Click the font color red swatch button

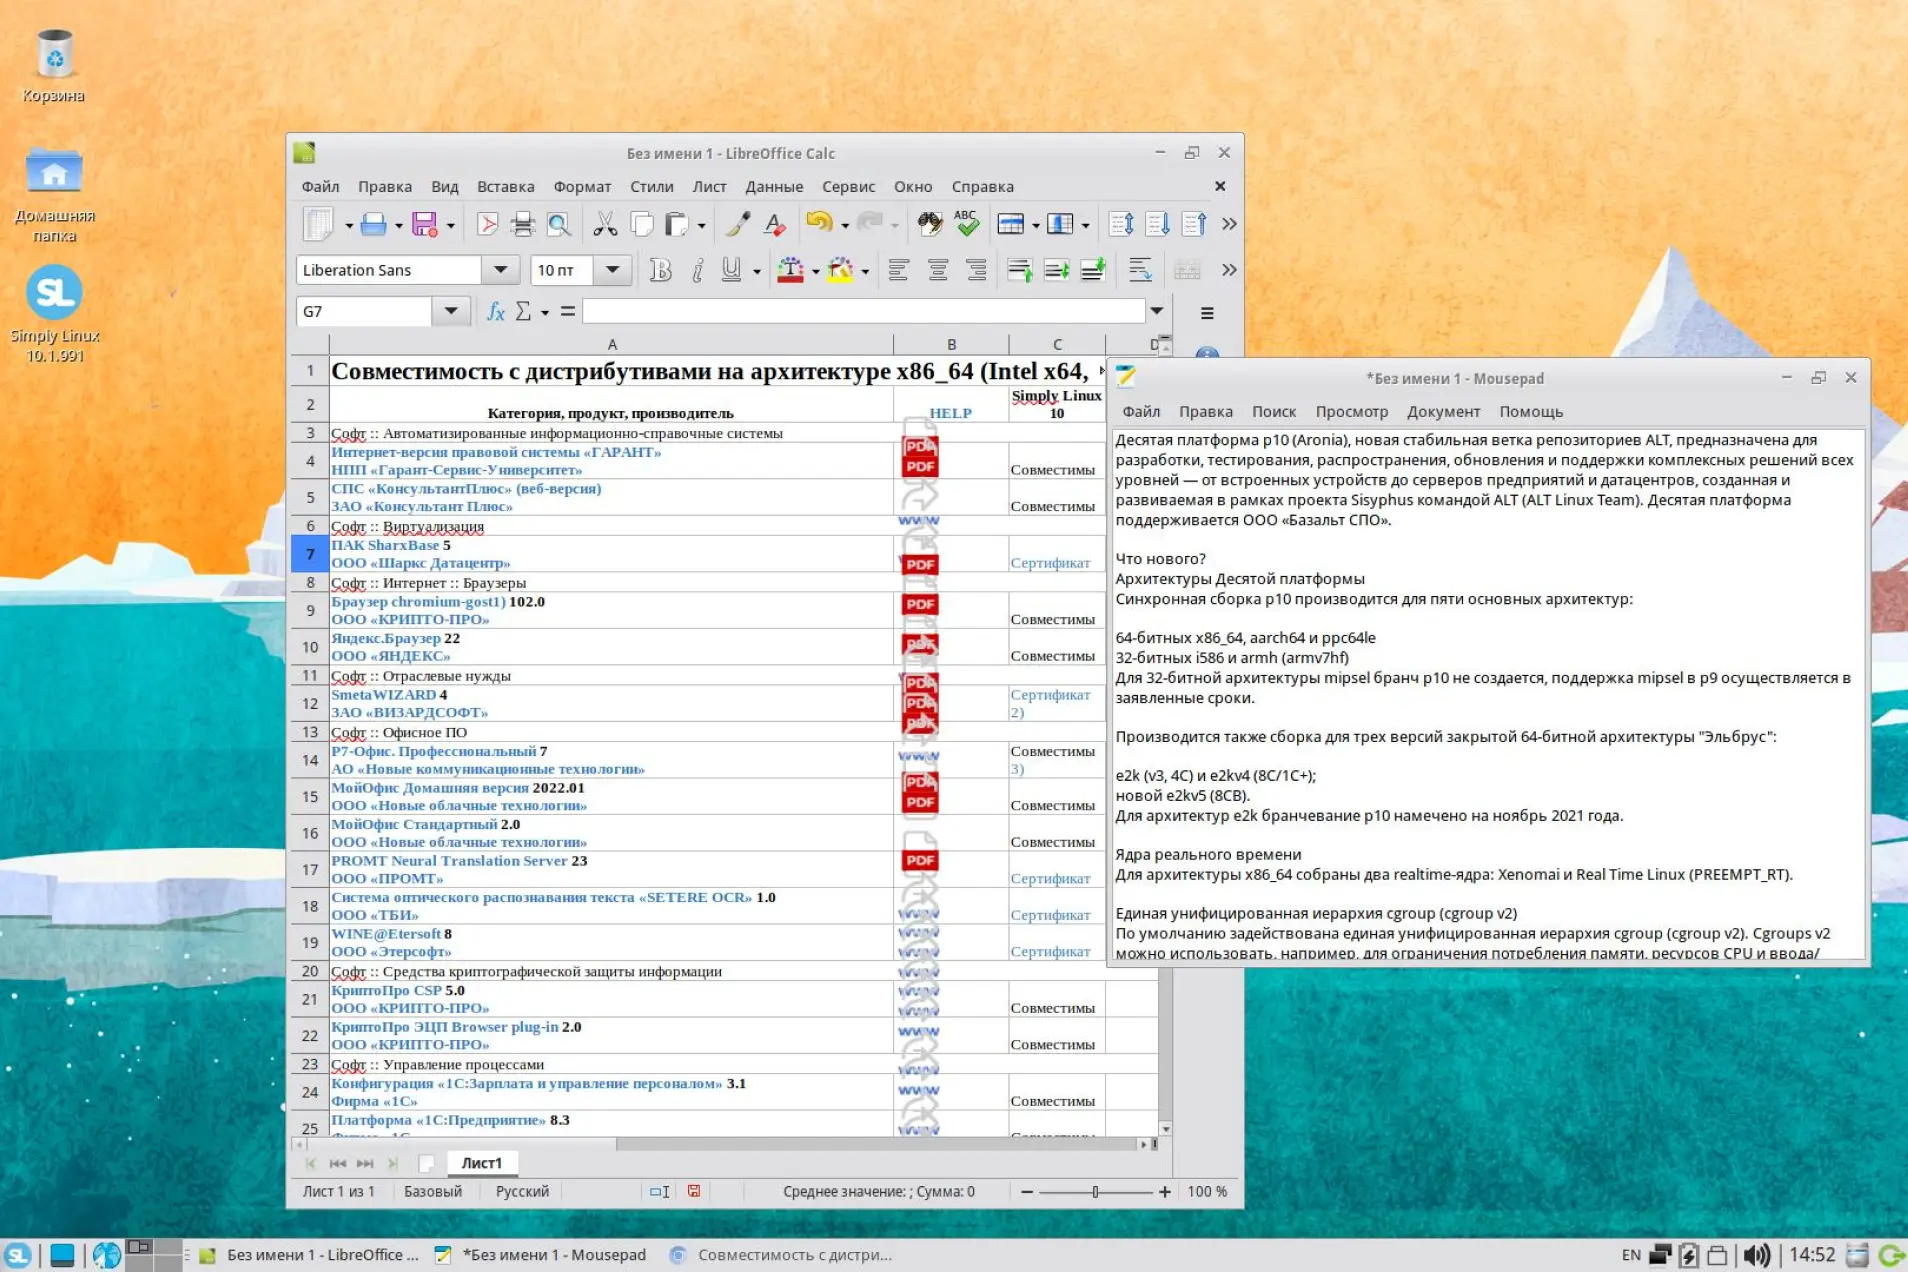click(790, 270)
